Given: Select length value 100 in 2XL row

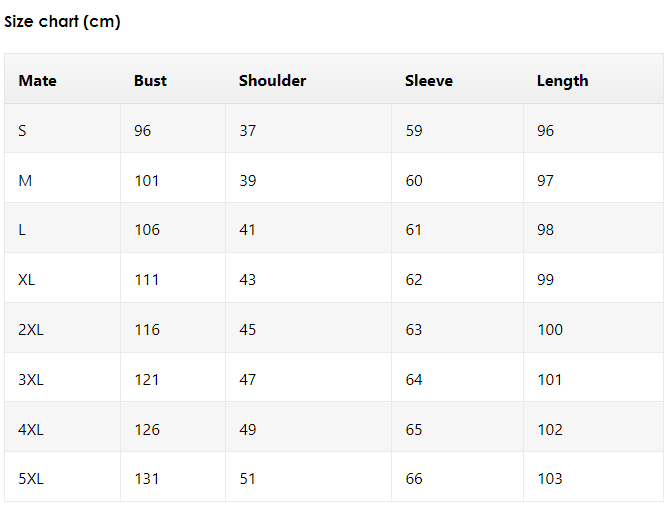Looking at the screenshot, I should click(x=549, y=330).
